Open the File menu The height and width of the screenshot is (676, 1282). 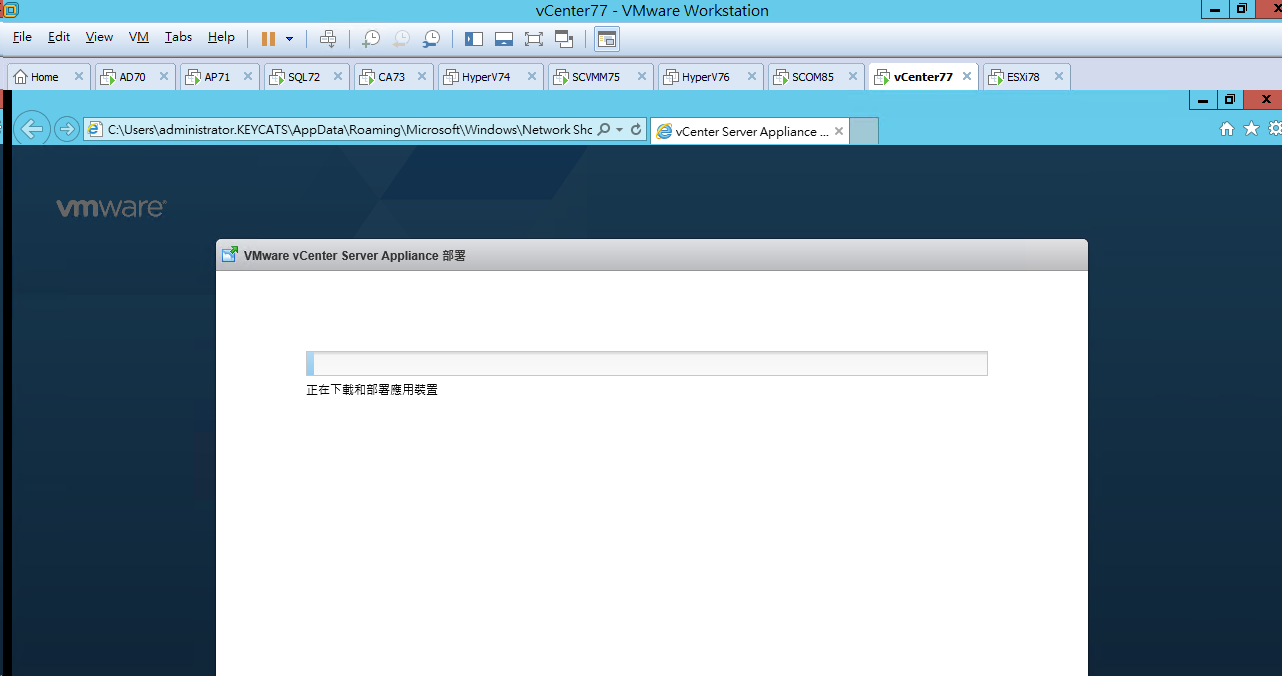pos(22,37)
